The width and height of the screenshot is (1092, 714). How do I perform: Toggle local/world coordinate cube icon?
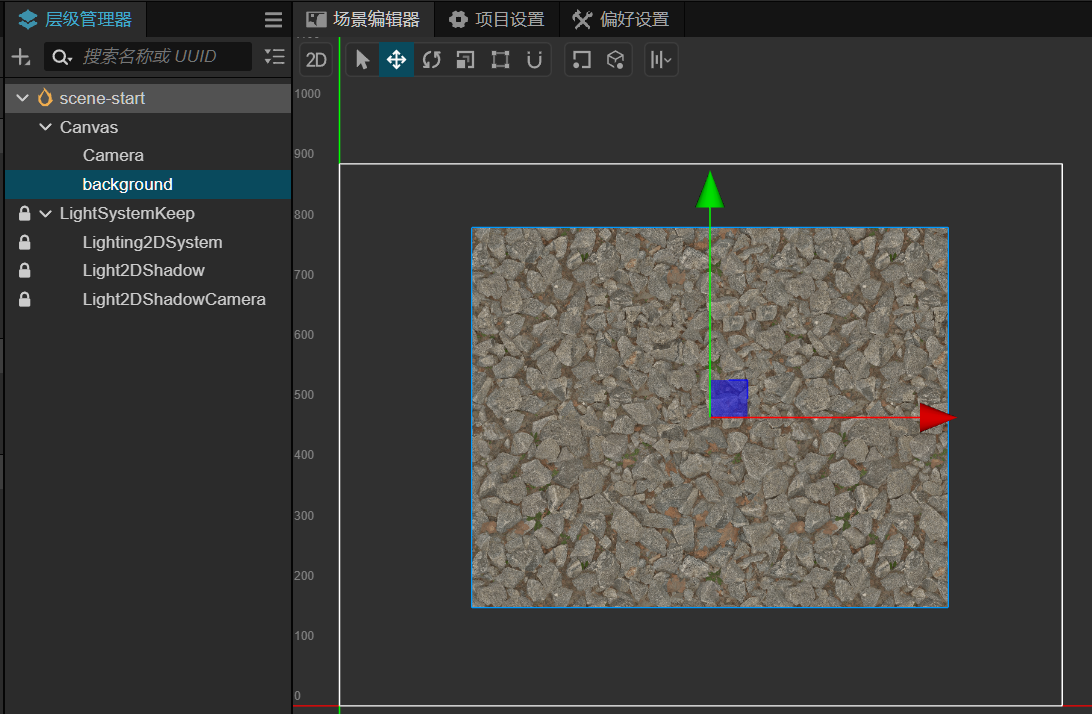click(x=615, y=60)
